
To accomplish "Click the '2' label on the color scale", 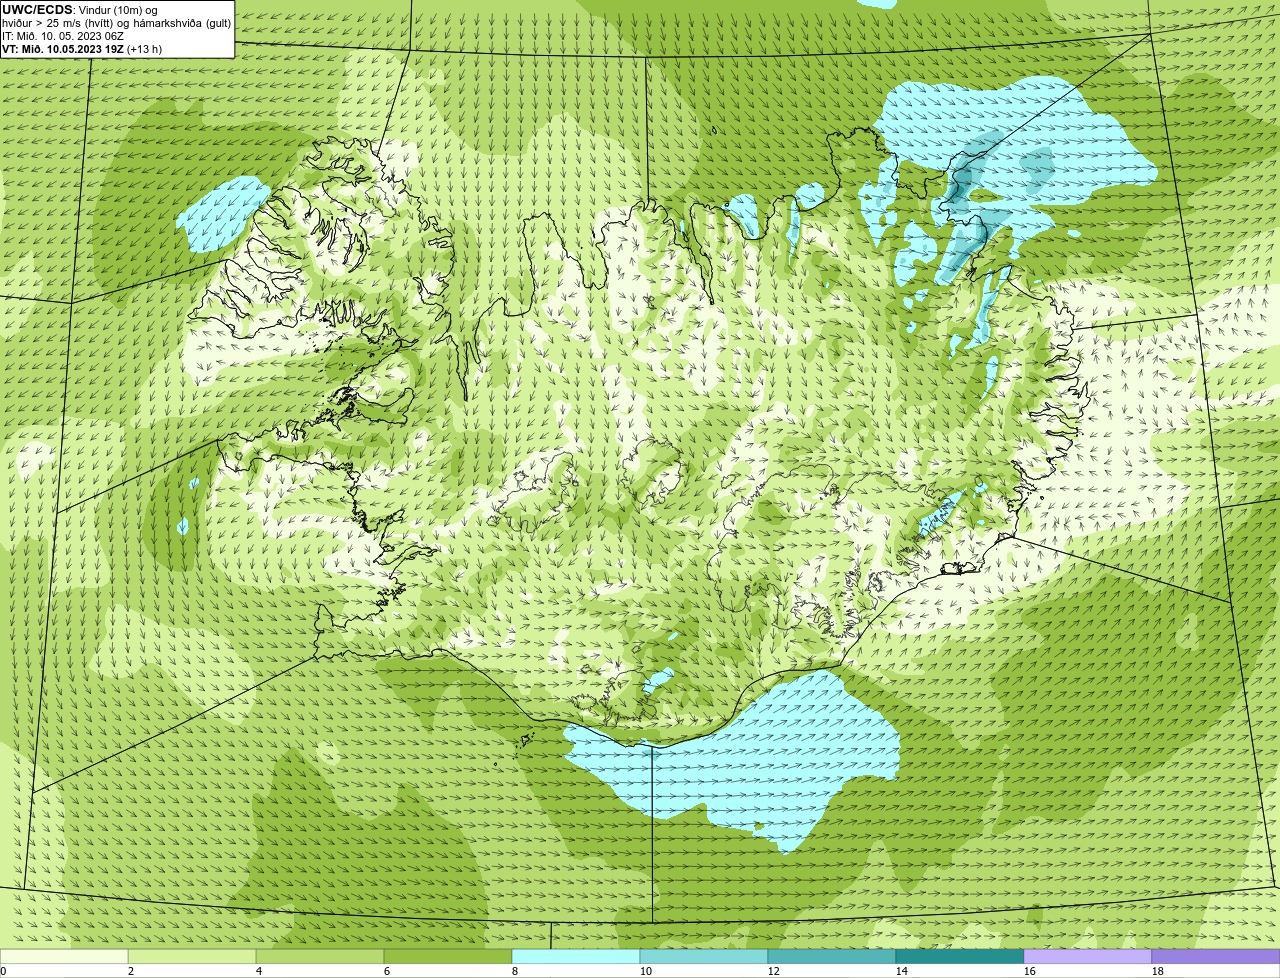I will (x=131, y=971).
